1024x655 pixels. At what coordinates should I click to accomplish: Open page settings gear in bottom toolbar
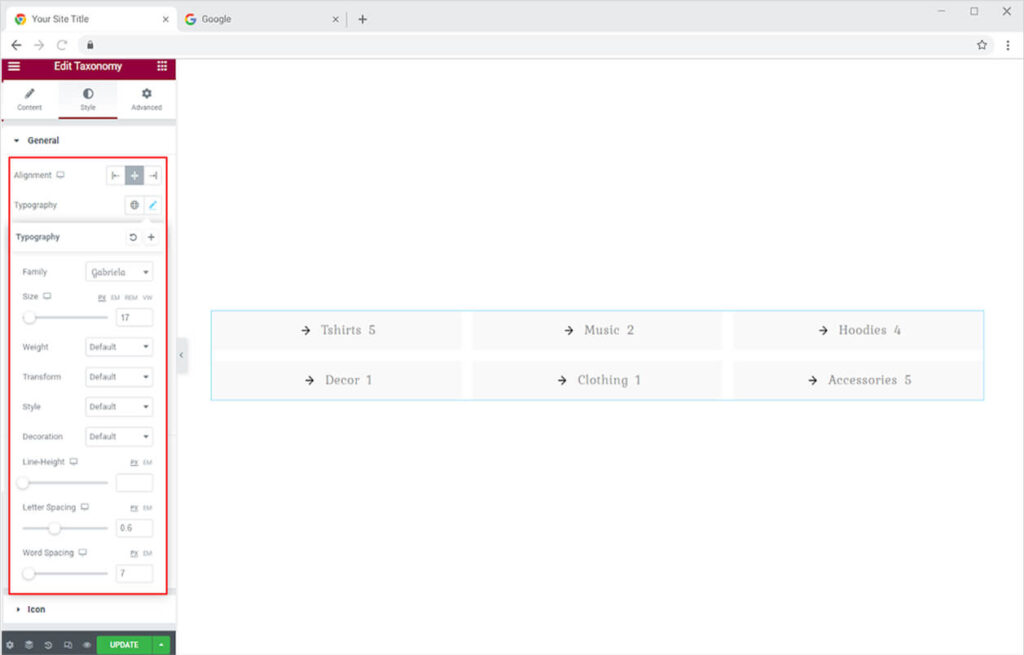(10, 645)
